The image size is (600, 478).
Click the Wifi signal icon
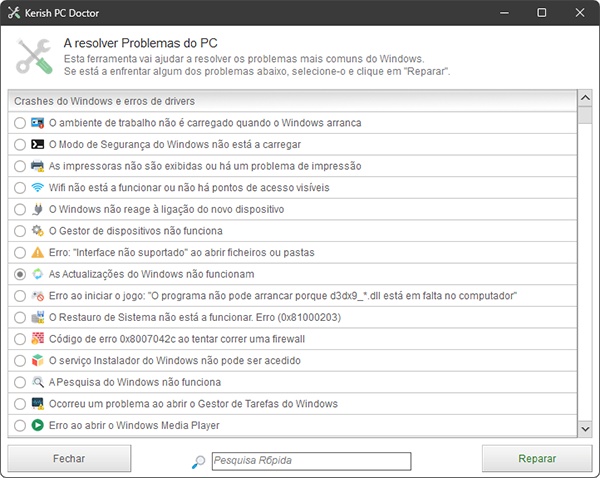(38, 188)
